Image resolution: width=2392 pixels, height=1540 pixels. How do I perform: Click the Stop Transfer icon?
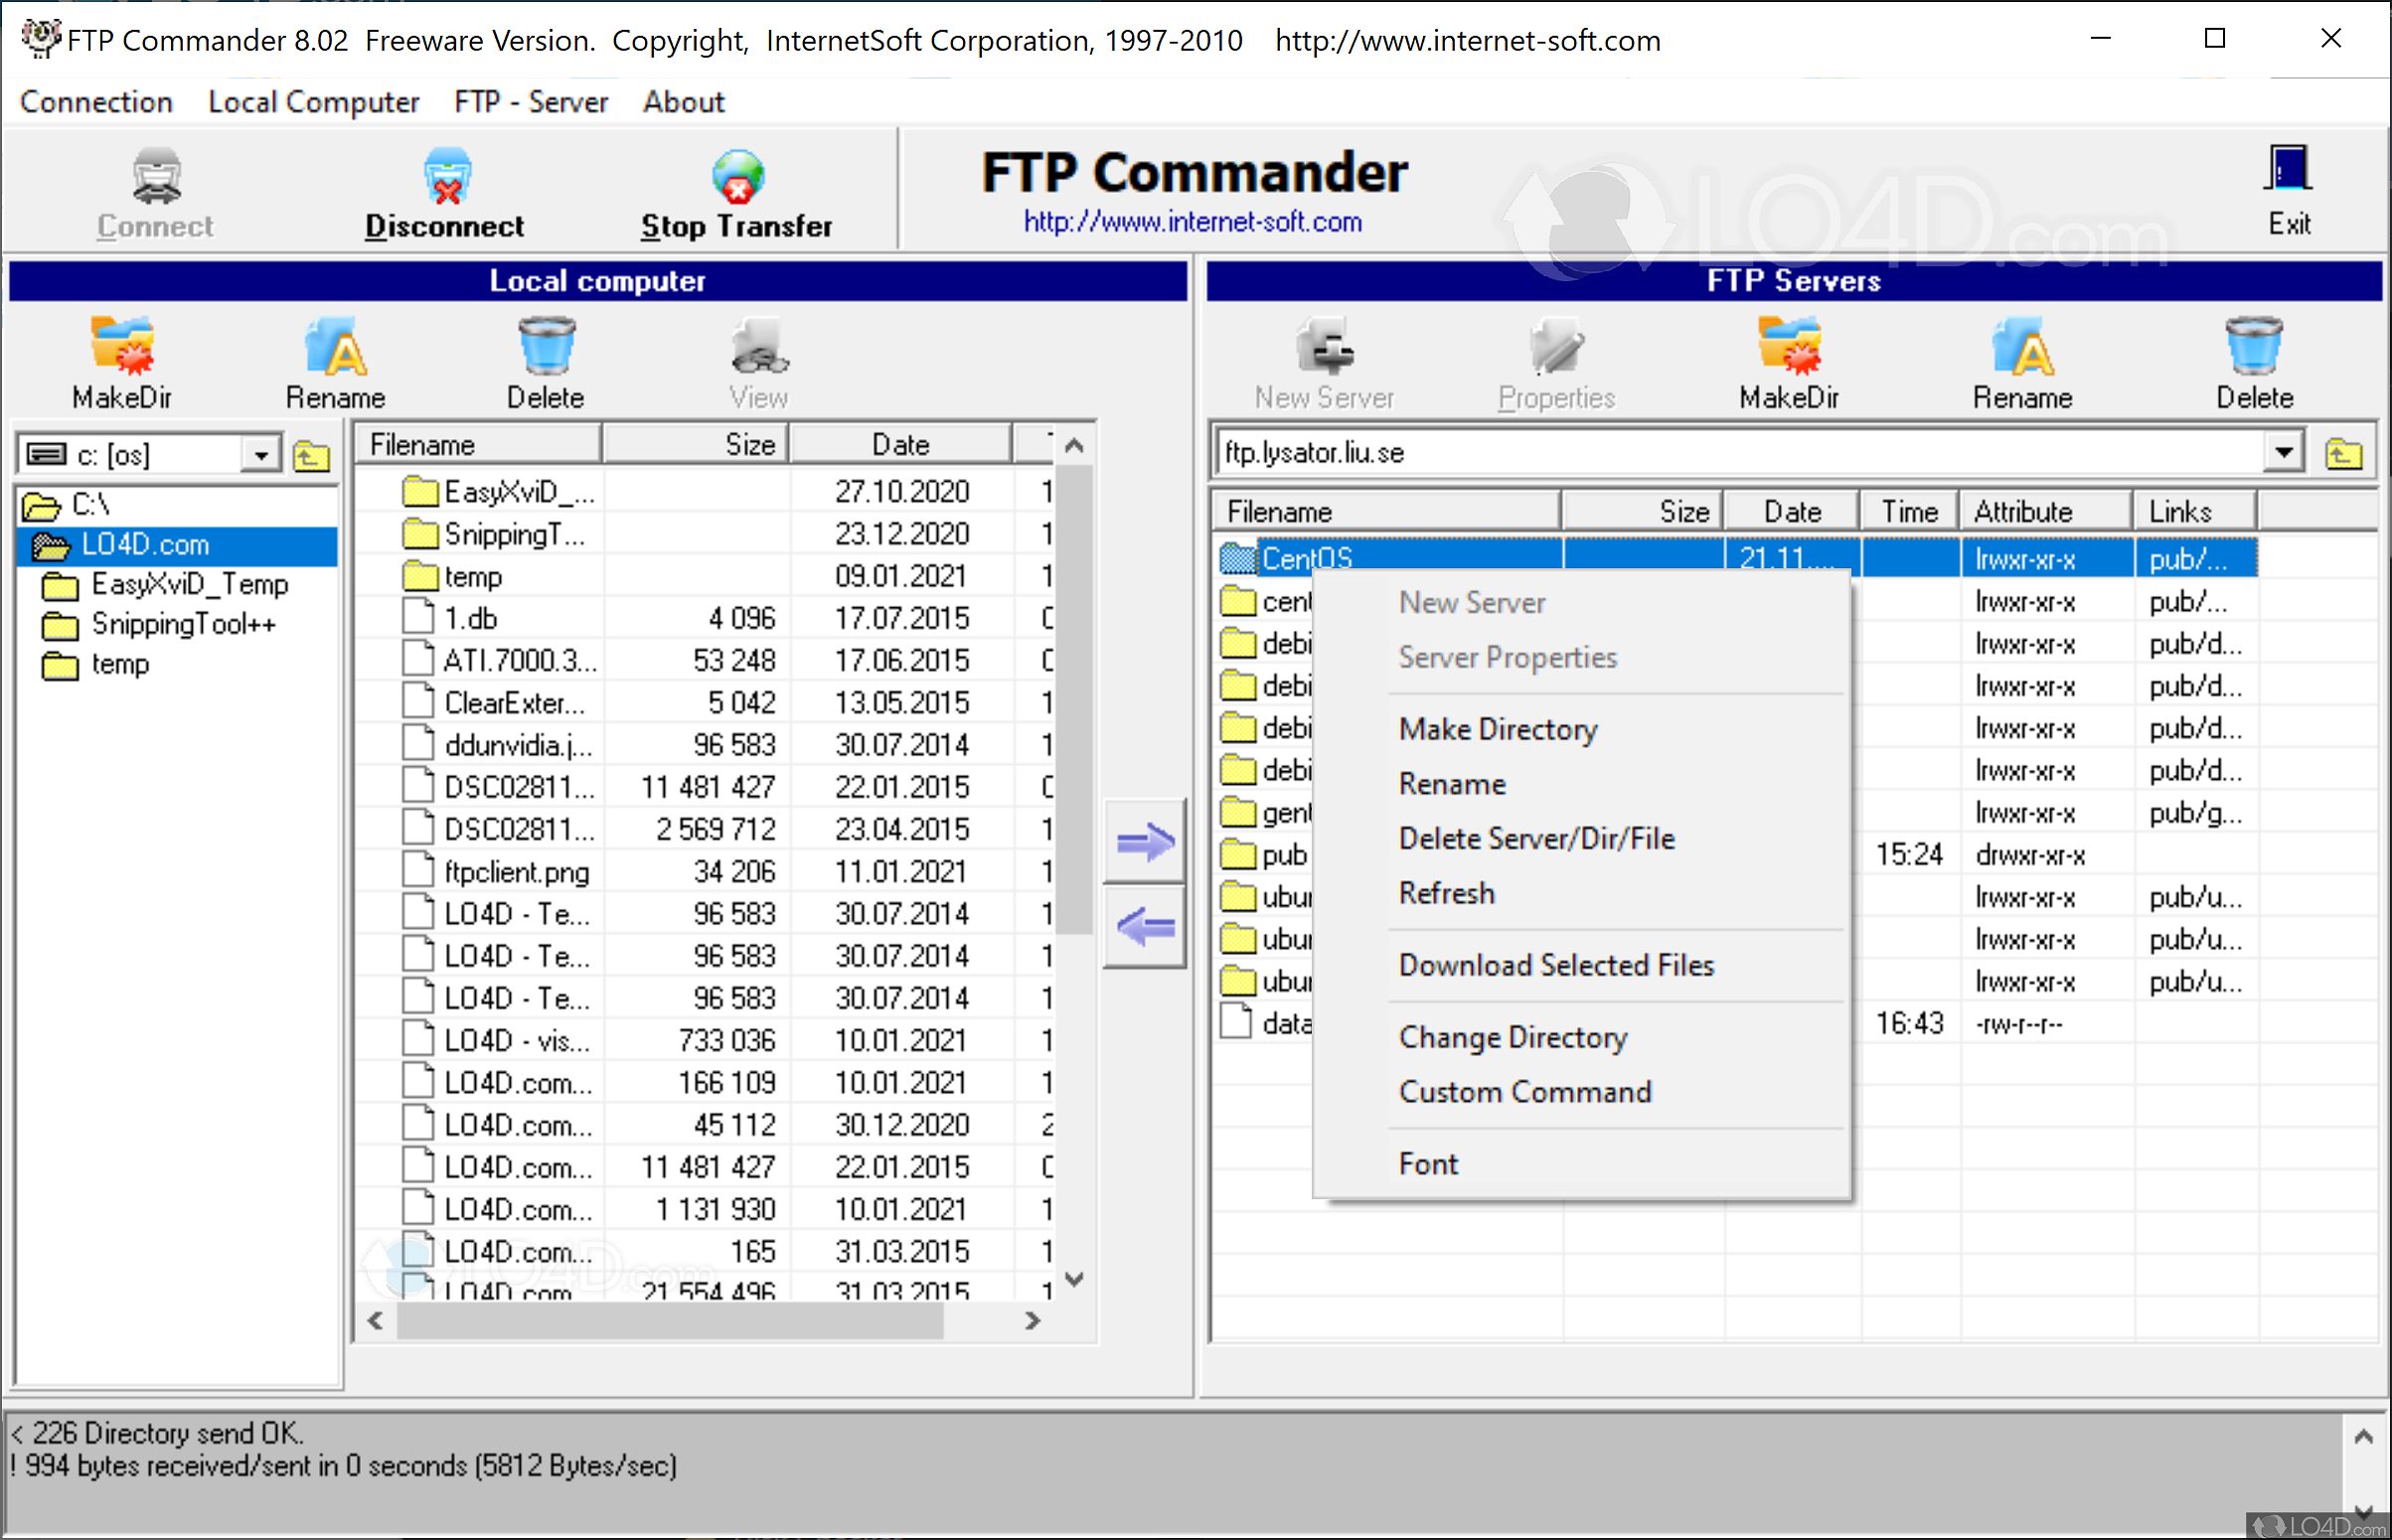coord(737,177)
